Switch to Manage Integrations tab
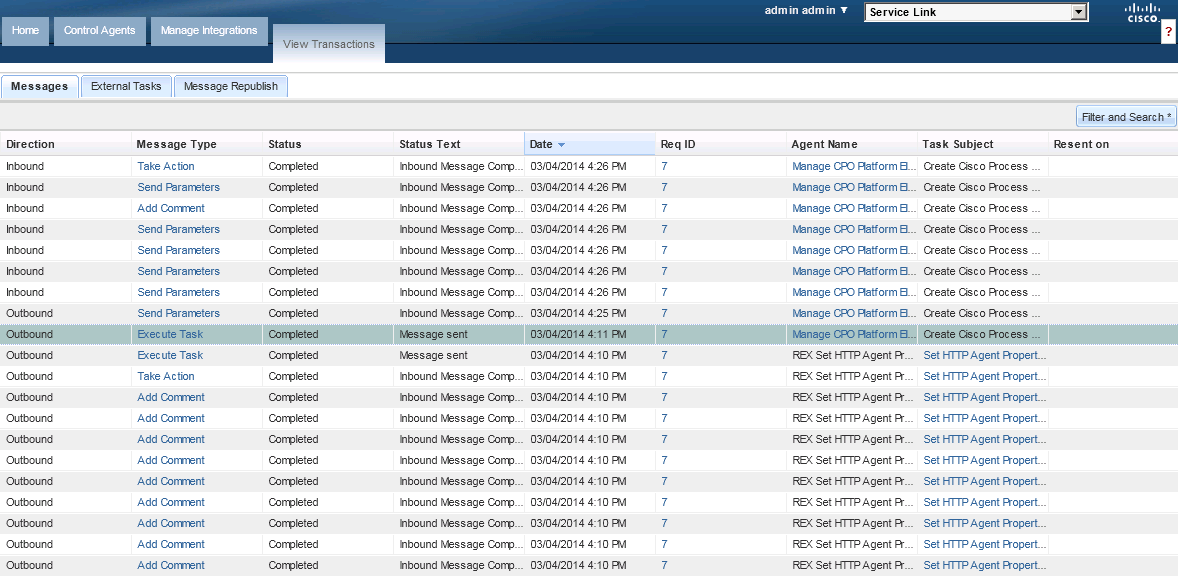 [209, 31]
